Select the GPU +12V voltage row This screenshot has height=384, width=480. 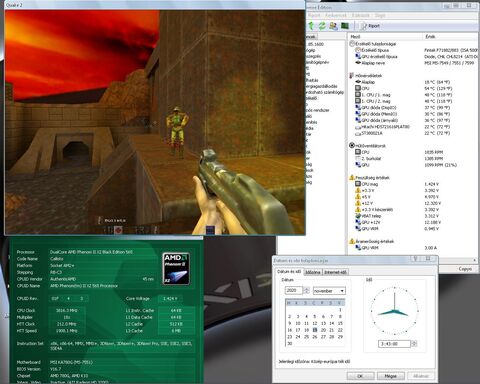pyautogui.click(x=368, y=222)
